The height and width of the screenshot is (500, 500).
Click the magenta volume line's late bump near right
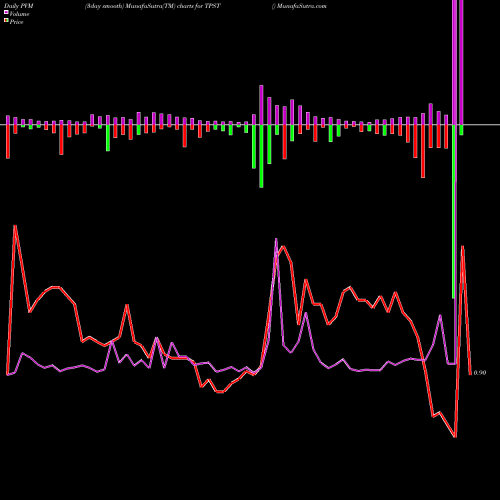coord(440,315)
